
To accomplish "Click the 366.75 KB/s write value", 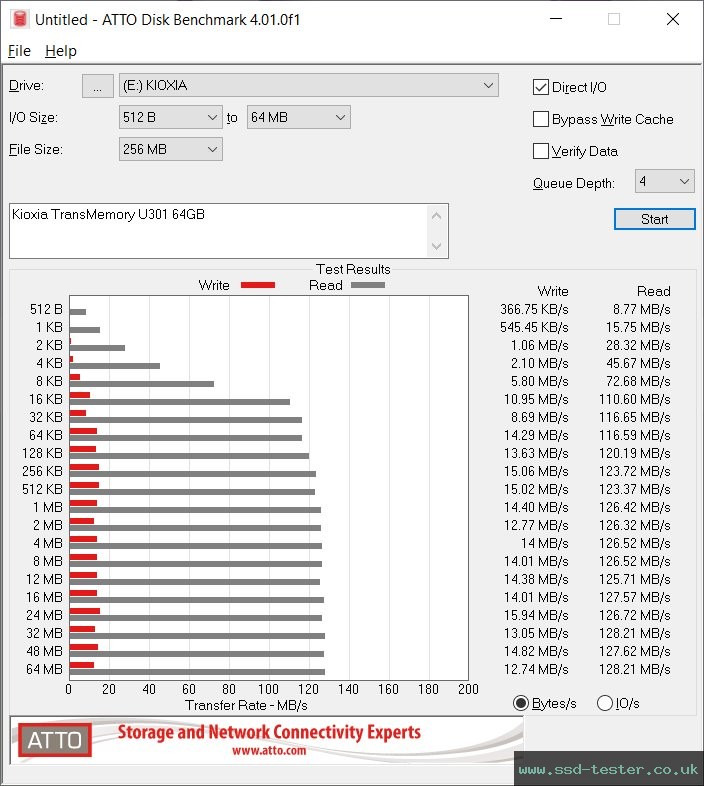I will pos(534,309).
